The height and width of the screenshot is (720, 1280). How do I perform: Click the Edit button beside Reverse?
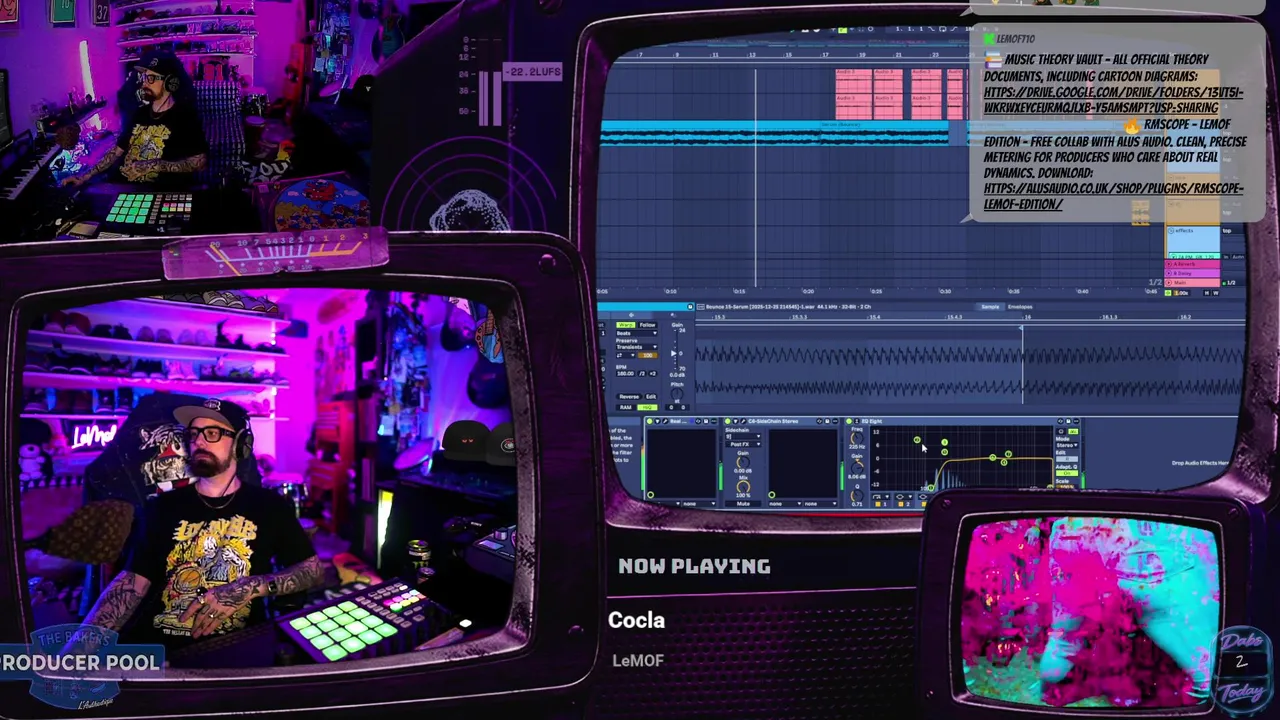(650, 397)
